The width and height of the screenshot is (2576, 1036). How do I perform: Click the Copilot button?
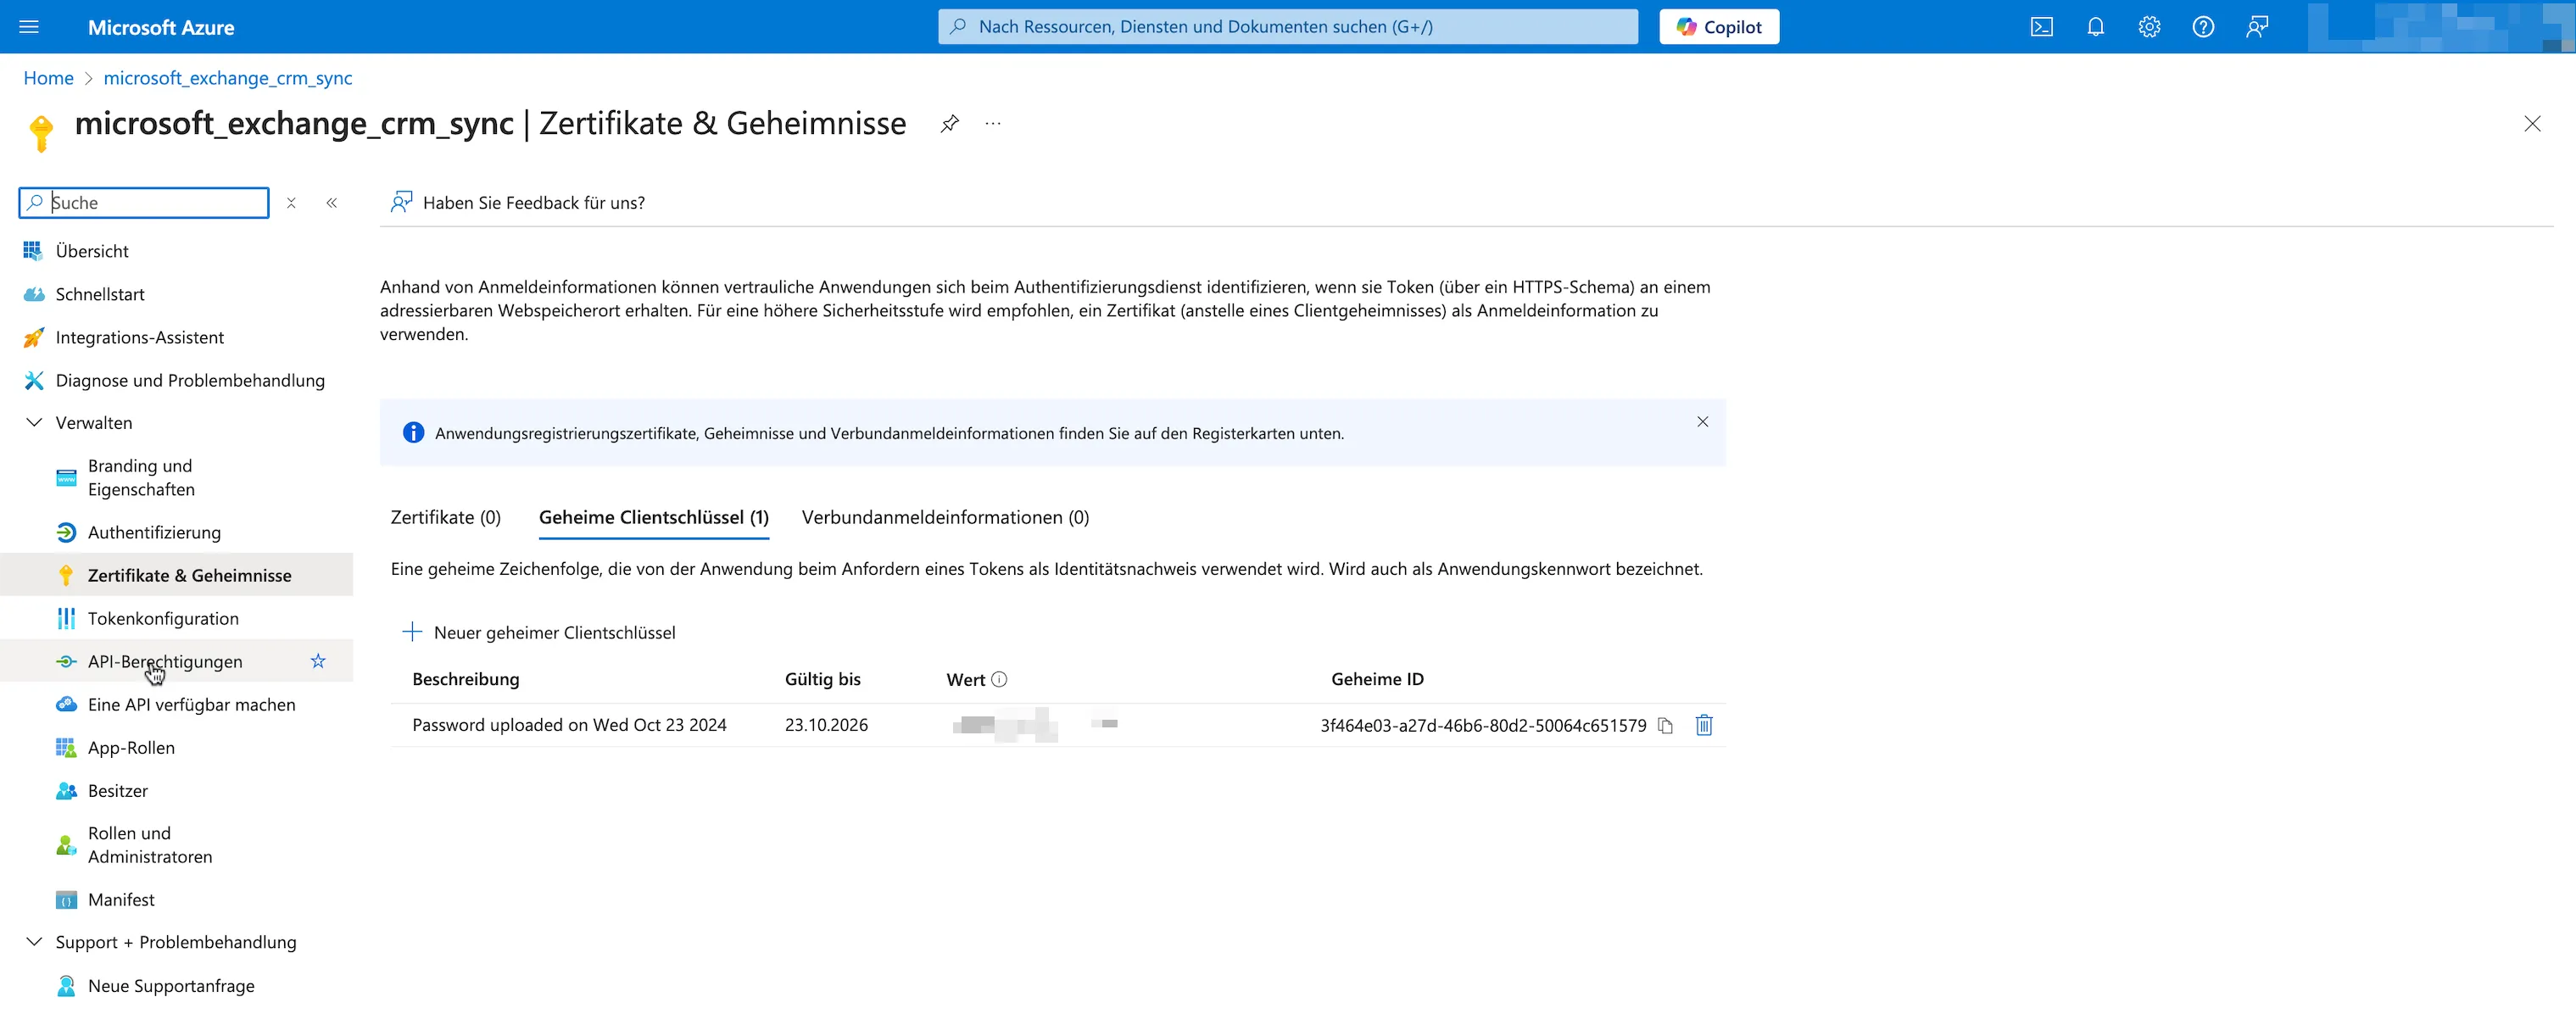(x=1719, y=27)
